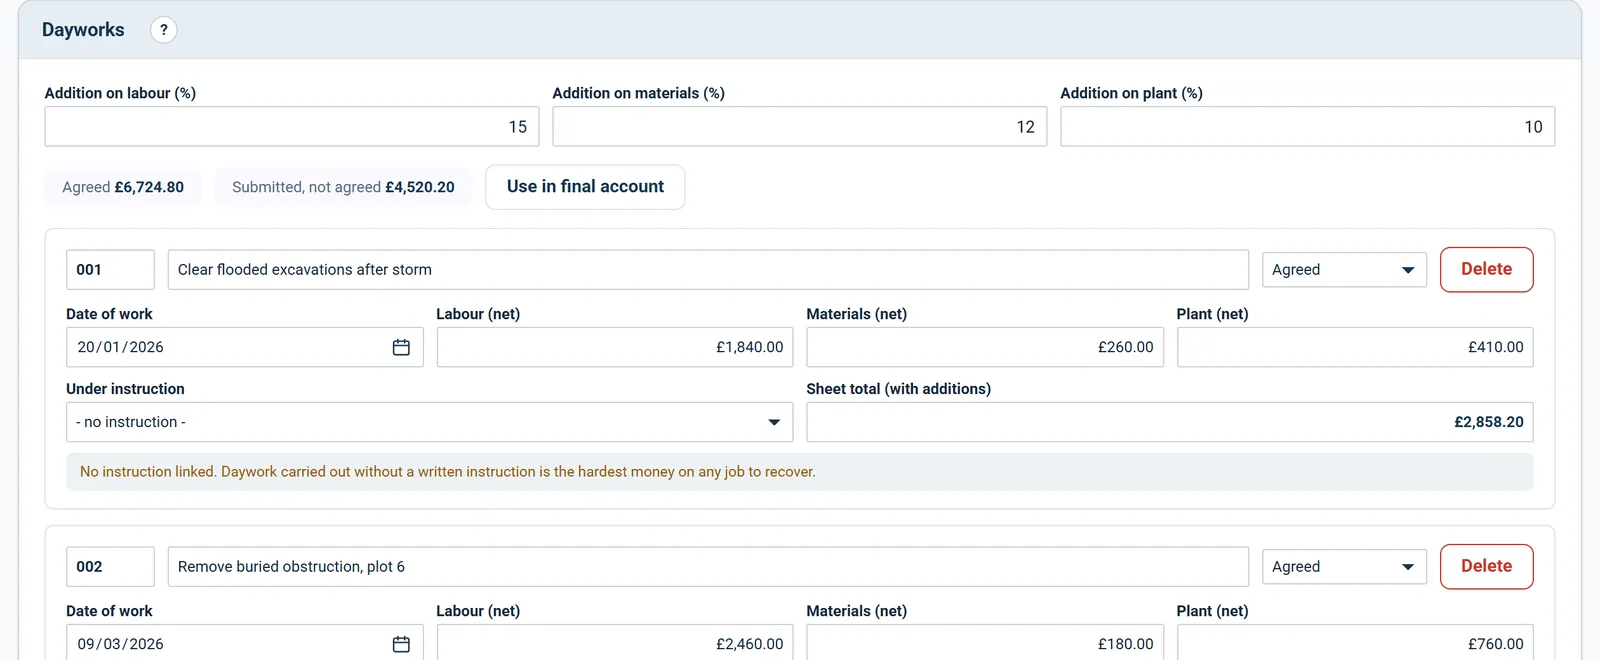
Task: Open status dropdown for daywork 002
Action: [x=1344, y=567]
